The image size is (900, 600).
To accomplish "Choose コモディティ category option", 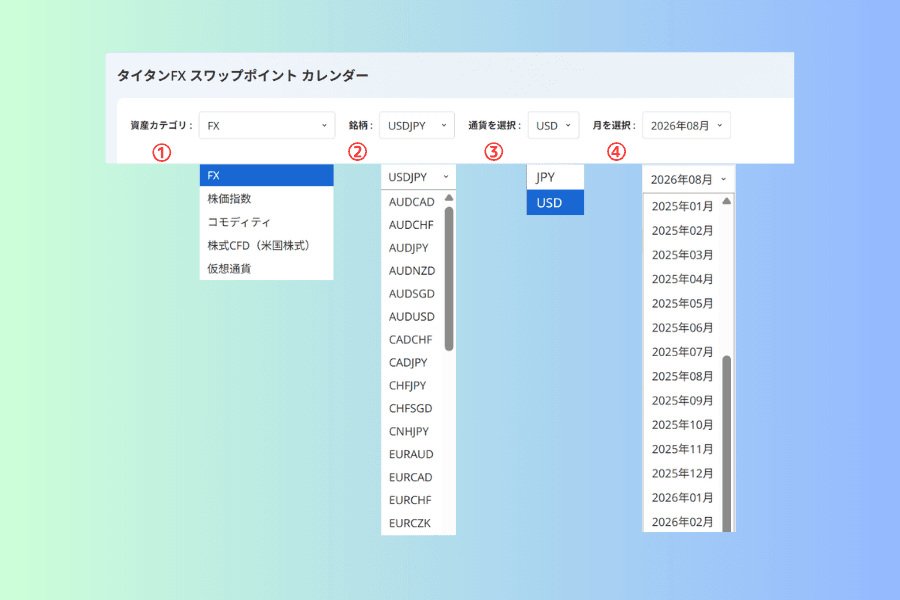I will pos(266,222).
